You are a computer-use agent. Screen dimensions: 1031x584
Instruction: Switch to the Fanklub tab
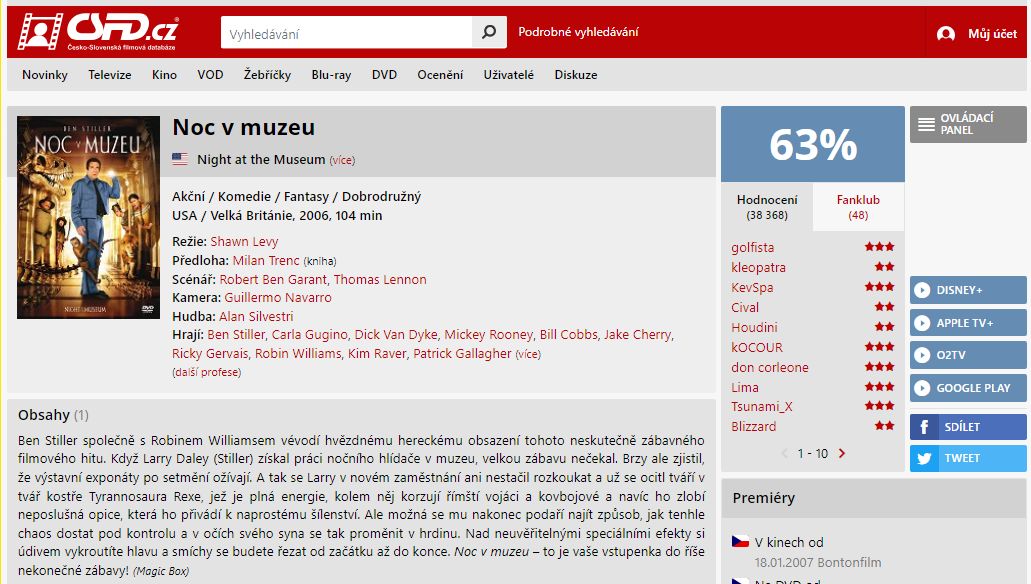pos(858,207)
